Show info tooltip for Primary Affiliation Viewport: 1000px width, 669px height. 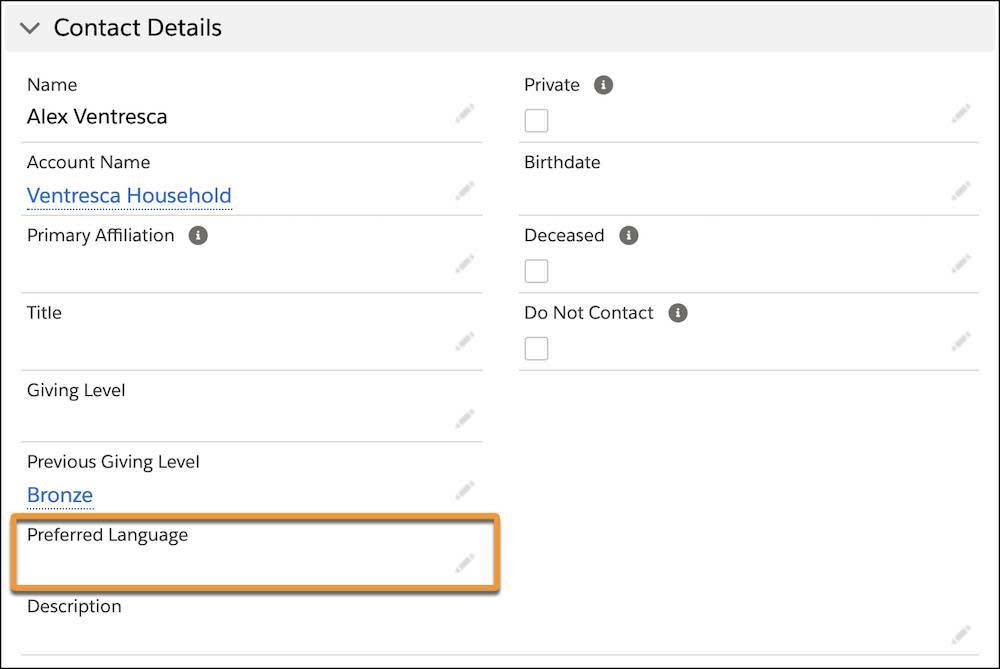(198, 235)
